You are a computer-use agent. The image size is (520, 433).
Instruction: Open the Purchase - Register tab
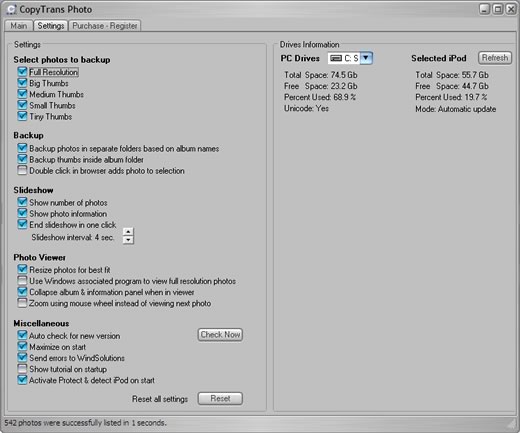[105, 26]
